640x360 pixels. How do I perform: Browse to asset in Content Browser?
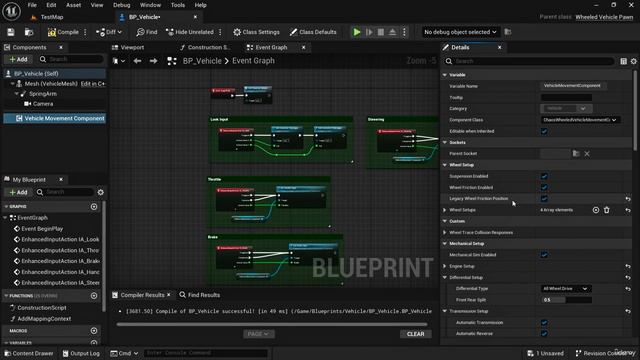pos(29,32)
